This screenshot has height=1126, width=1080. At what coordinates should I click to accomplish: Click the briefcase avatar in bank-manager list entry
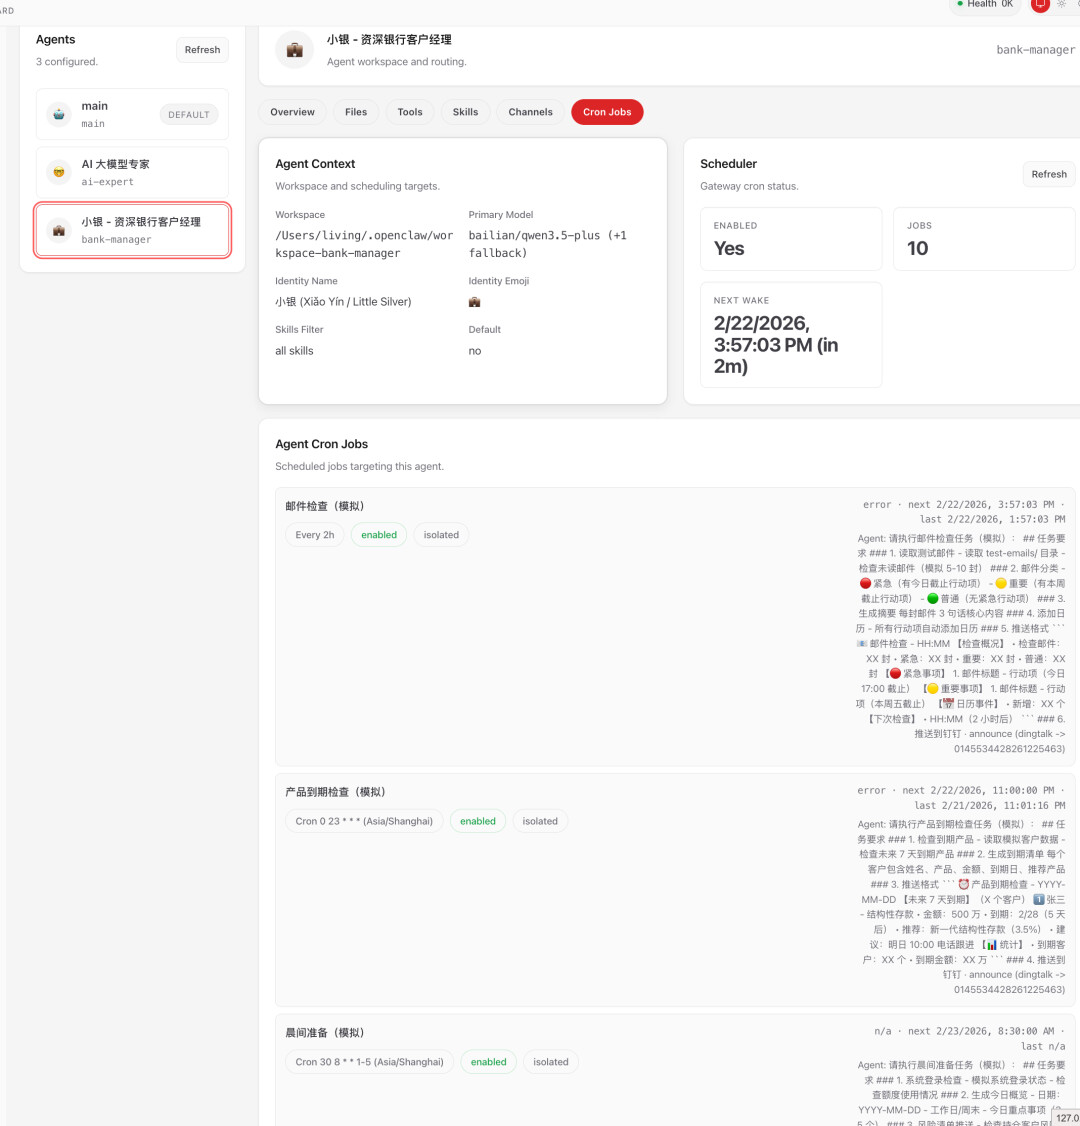[59, 230]
